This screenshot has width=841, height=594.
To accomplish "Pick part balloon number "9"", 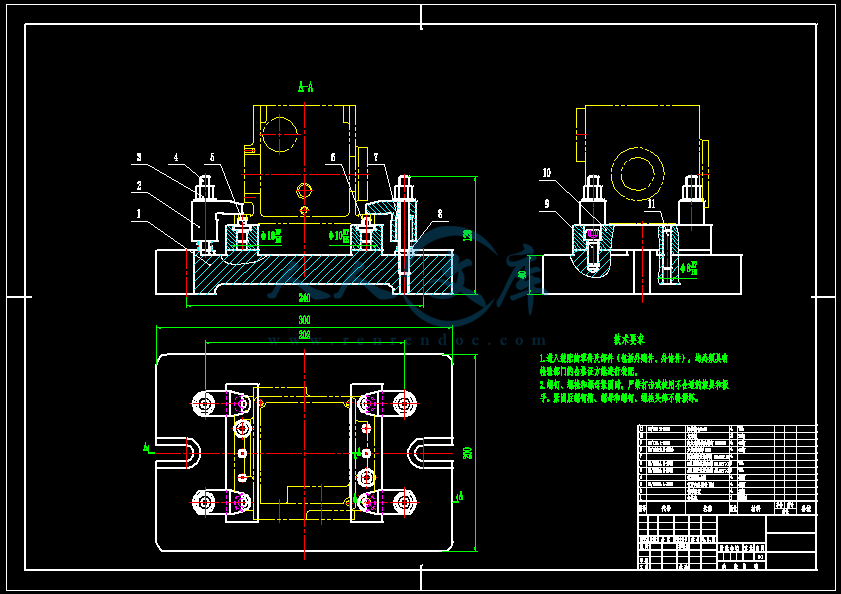I will pyautogui.click(x=547, y=204).
